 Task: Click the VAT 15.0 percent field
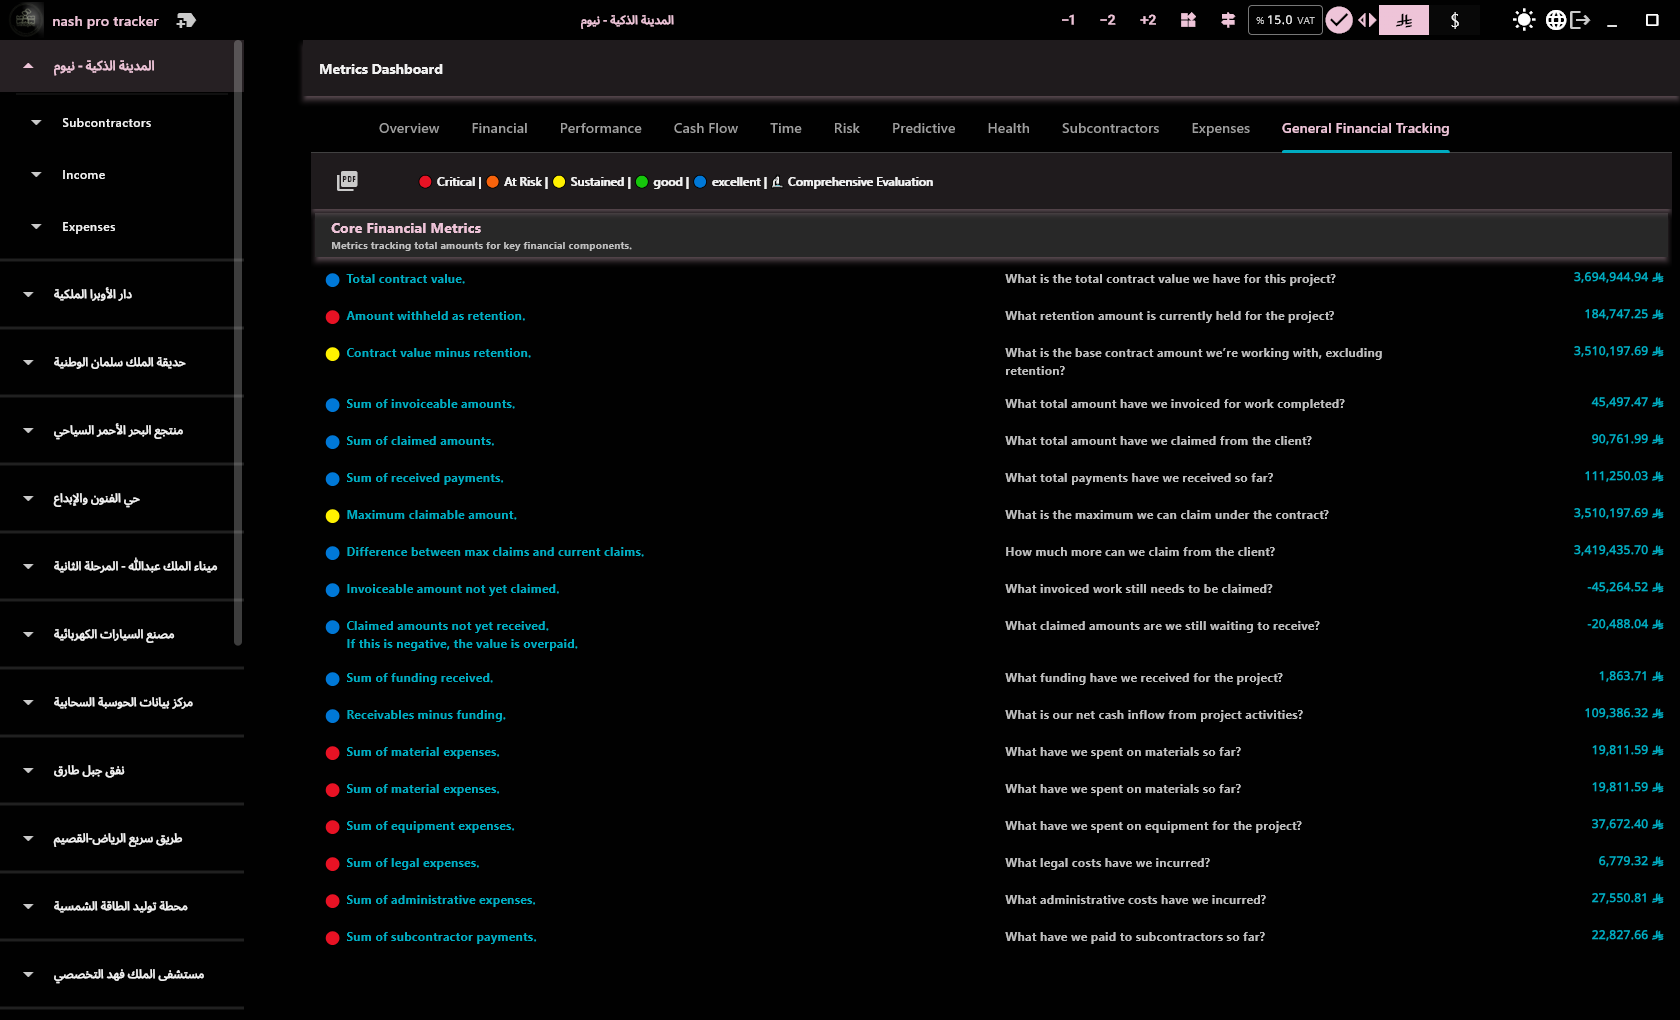[1285, 20]
